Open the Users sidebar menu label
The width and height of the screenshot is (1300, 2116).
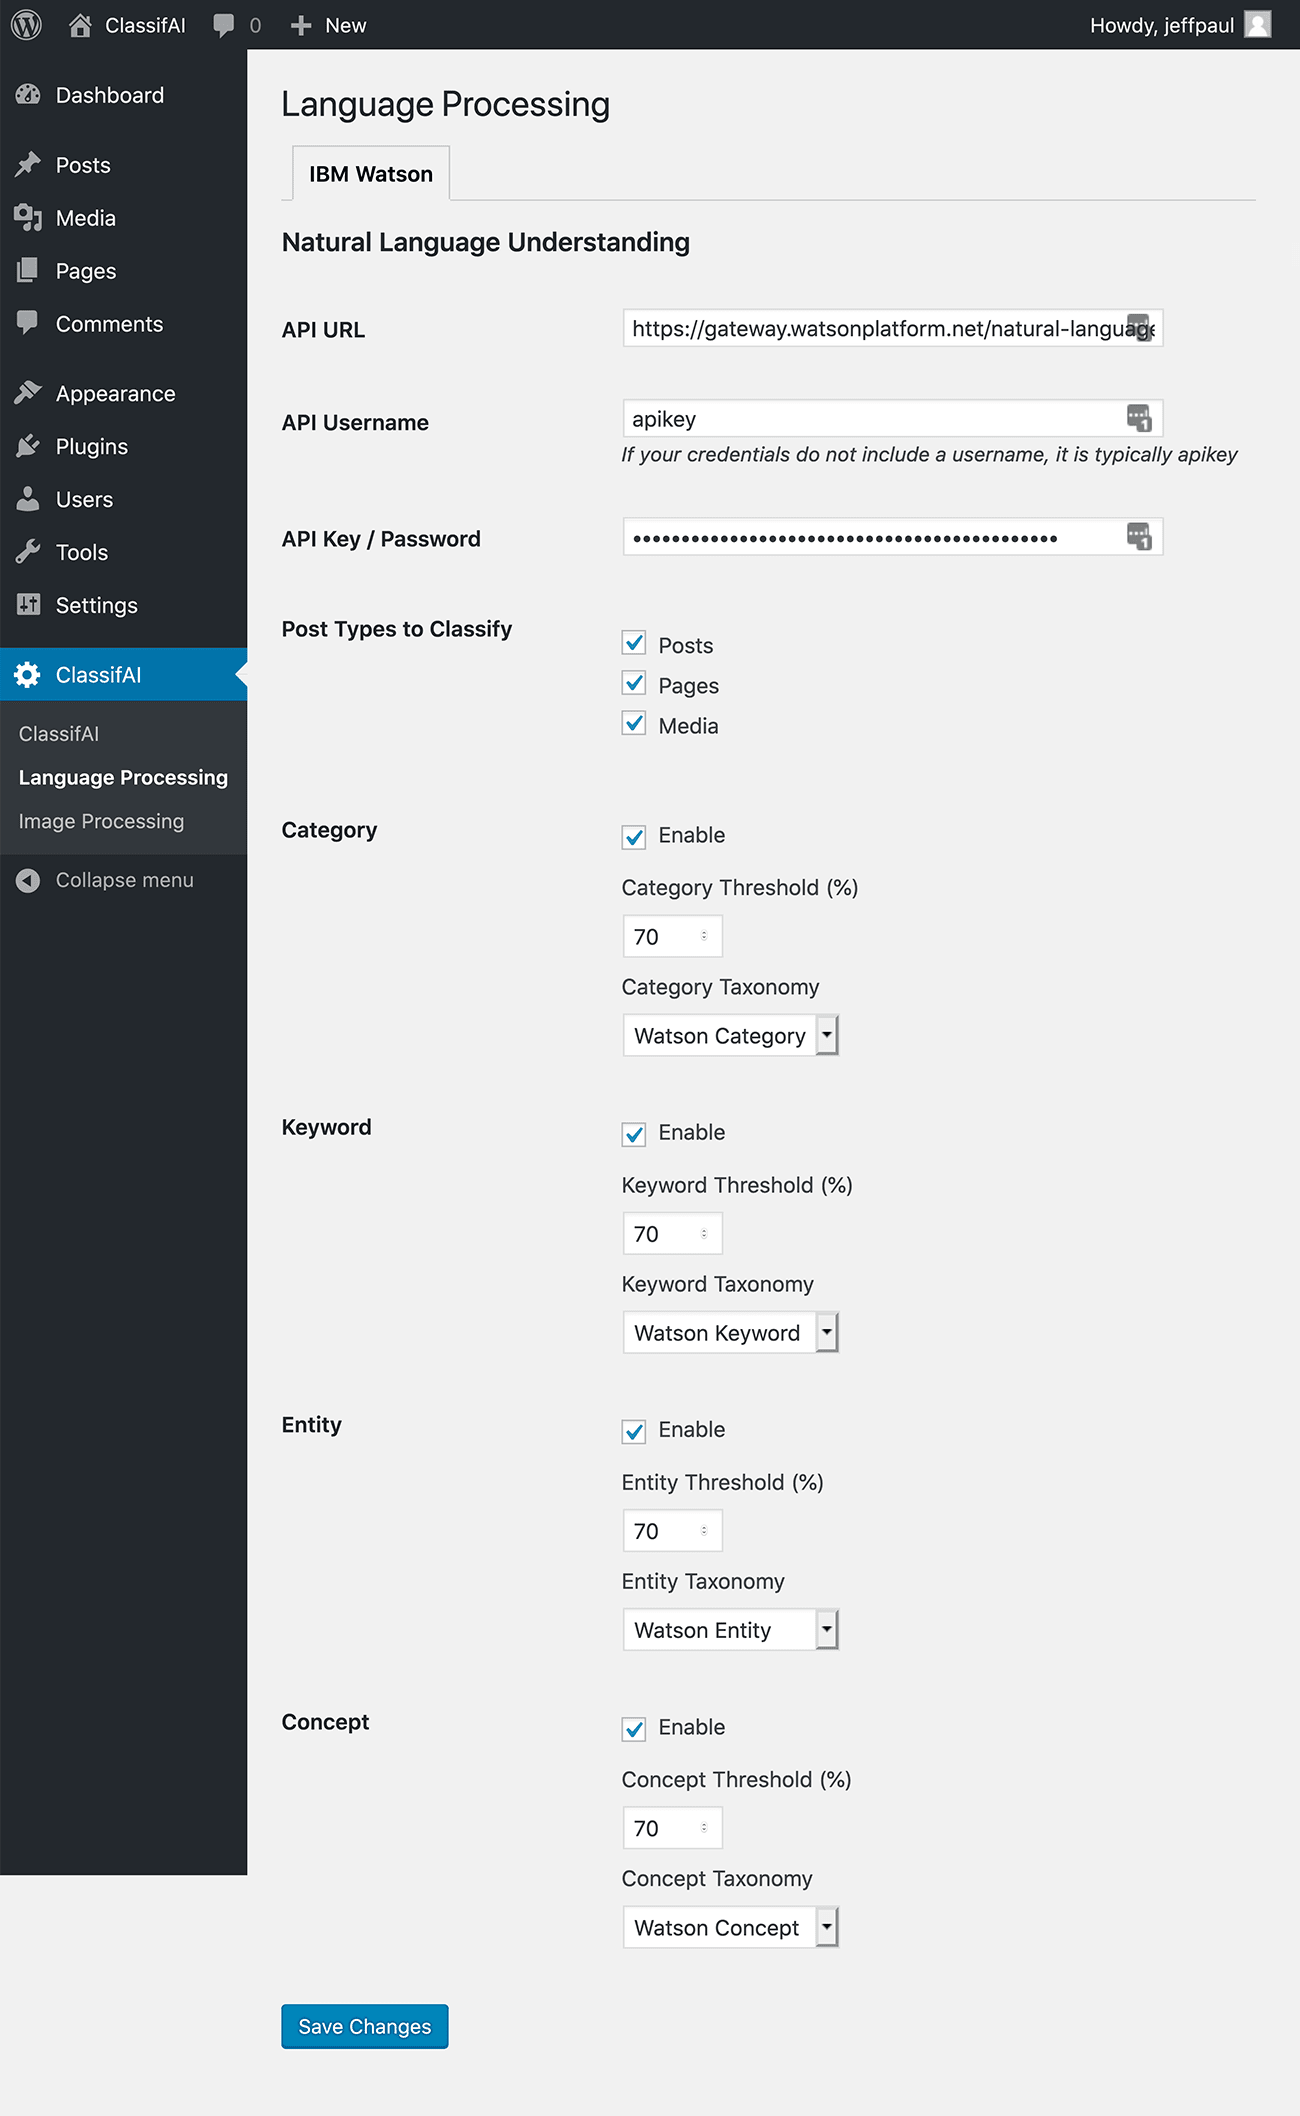pos(84,499)
